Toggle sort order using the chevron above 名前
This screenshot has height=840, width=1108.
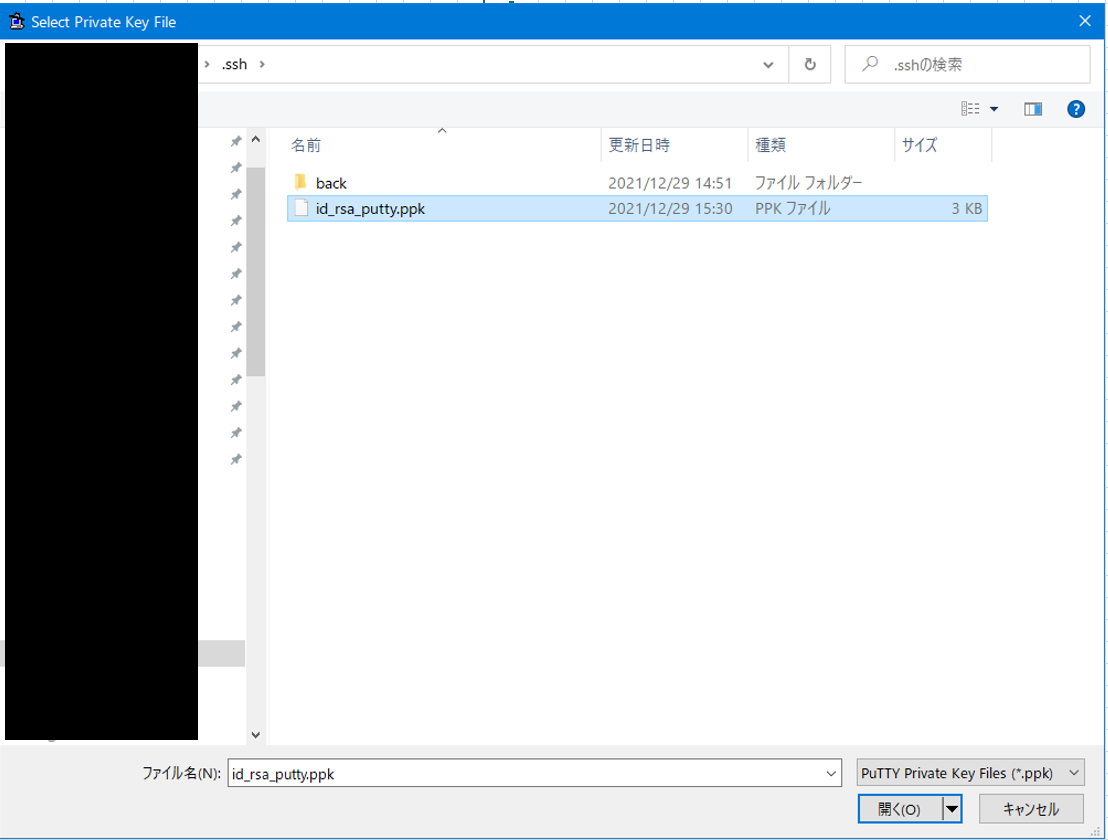pos(441,129)
